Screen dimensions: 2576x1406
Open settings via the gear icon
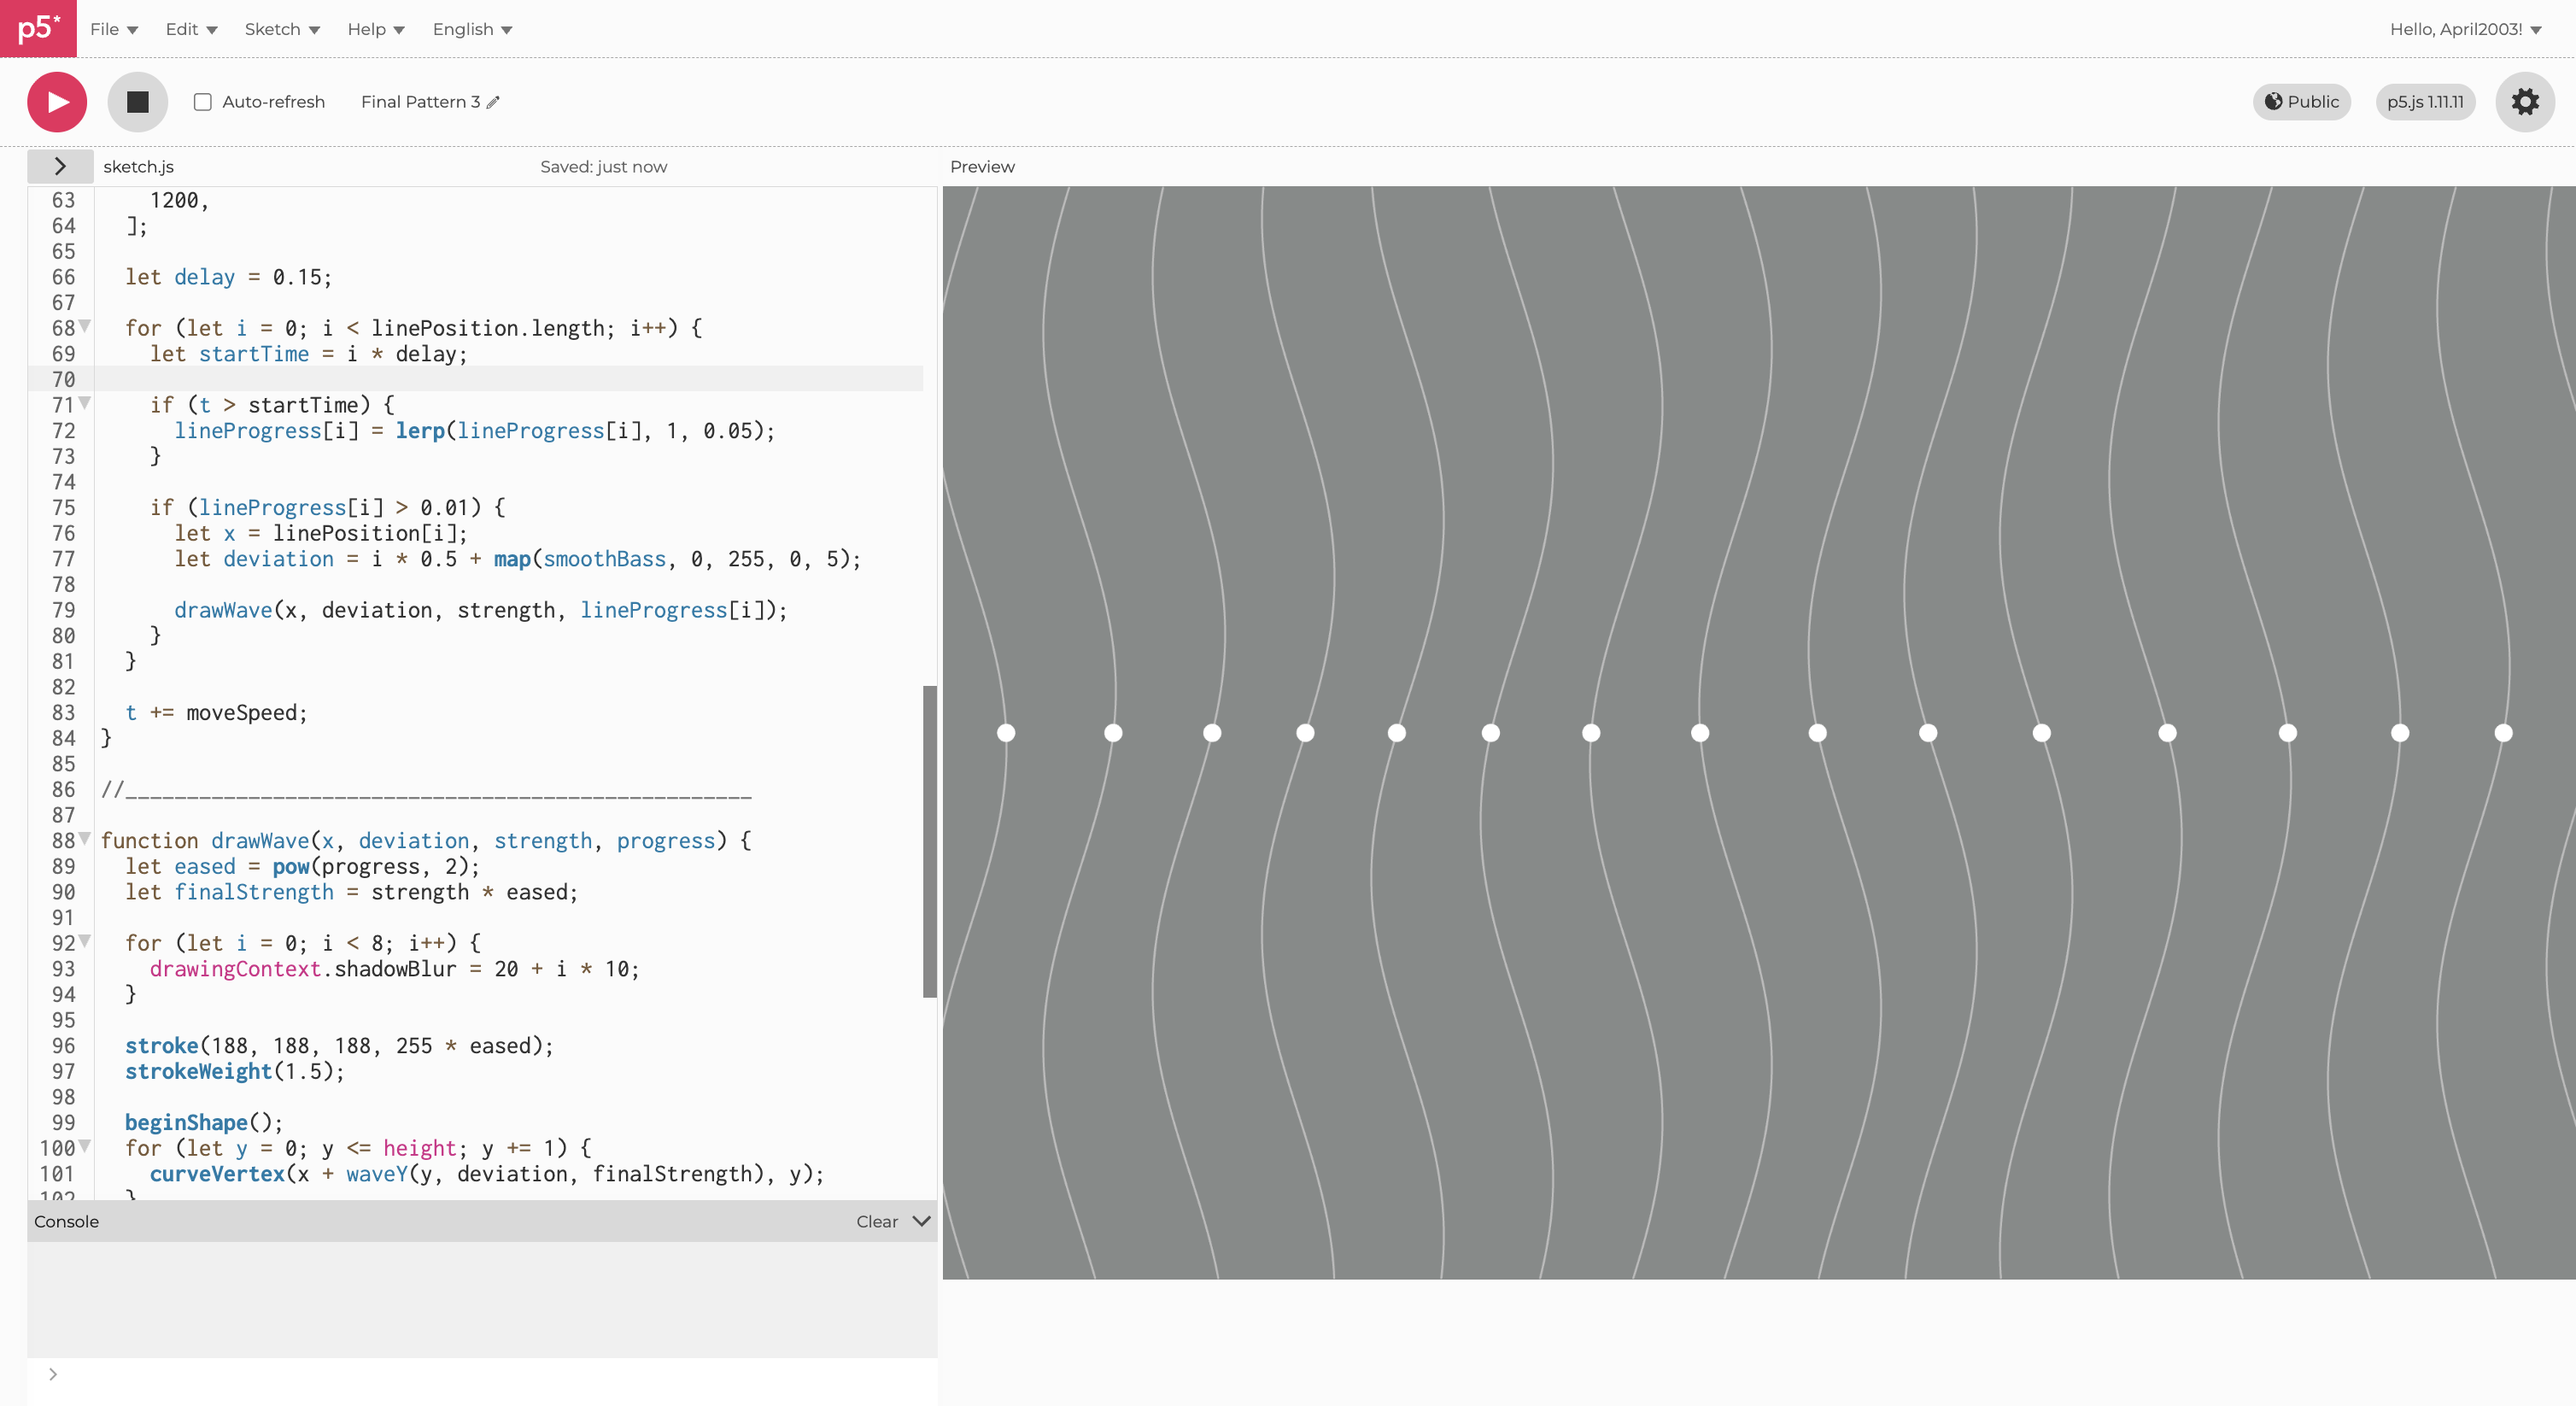pos(2524,102)
